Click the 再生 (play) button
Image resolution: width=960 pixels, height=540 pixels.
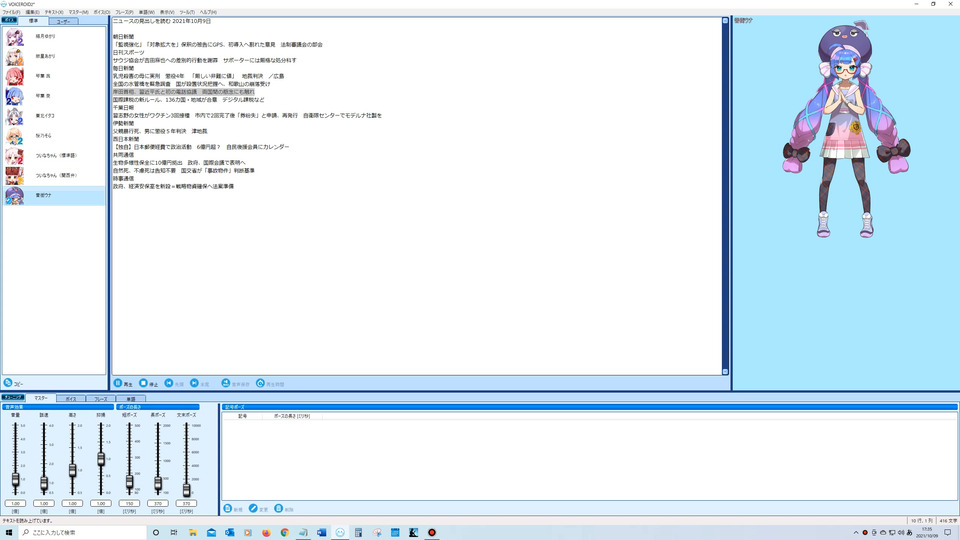[123, 383]
